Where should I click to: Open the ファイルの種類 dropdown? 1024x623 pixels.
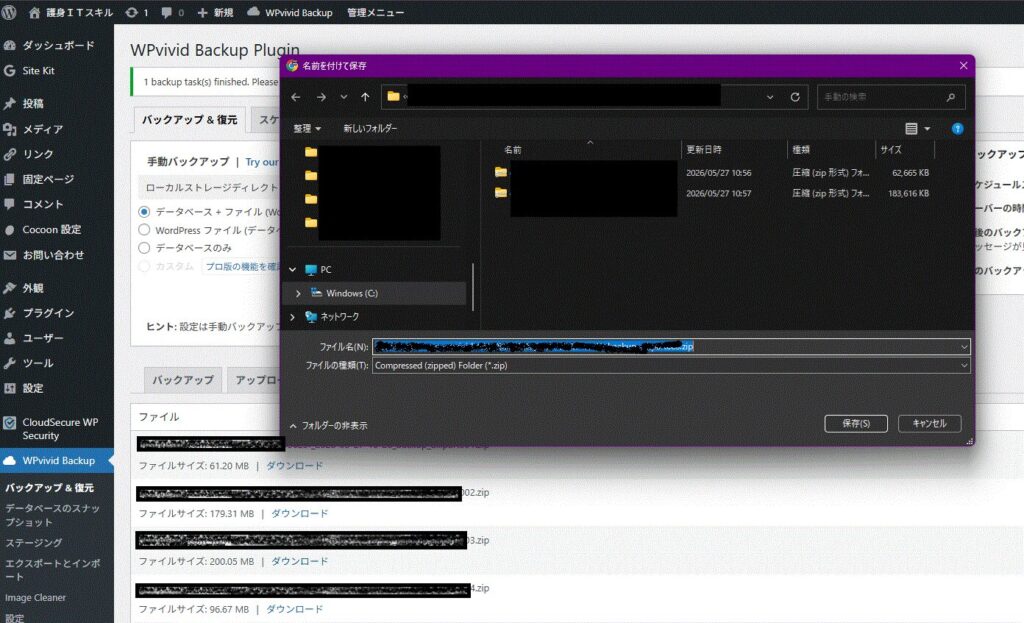tap(671, 366)
